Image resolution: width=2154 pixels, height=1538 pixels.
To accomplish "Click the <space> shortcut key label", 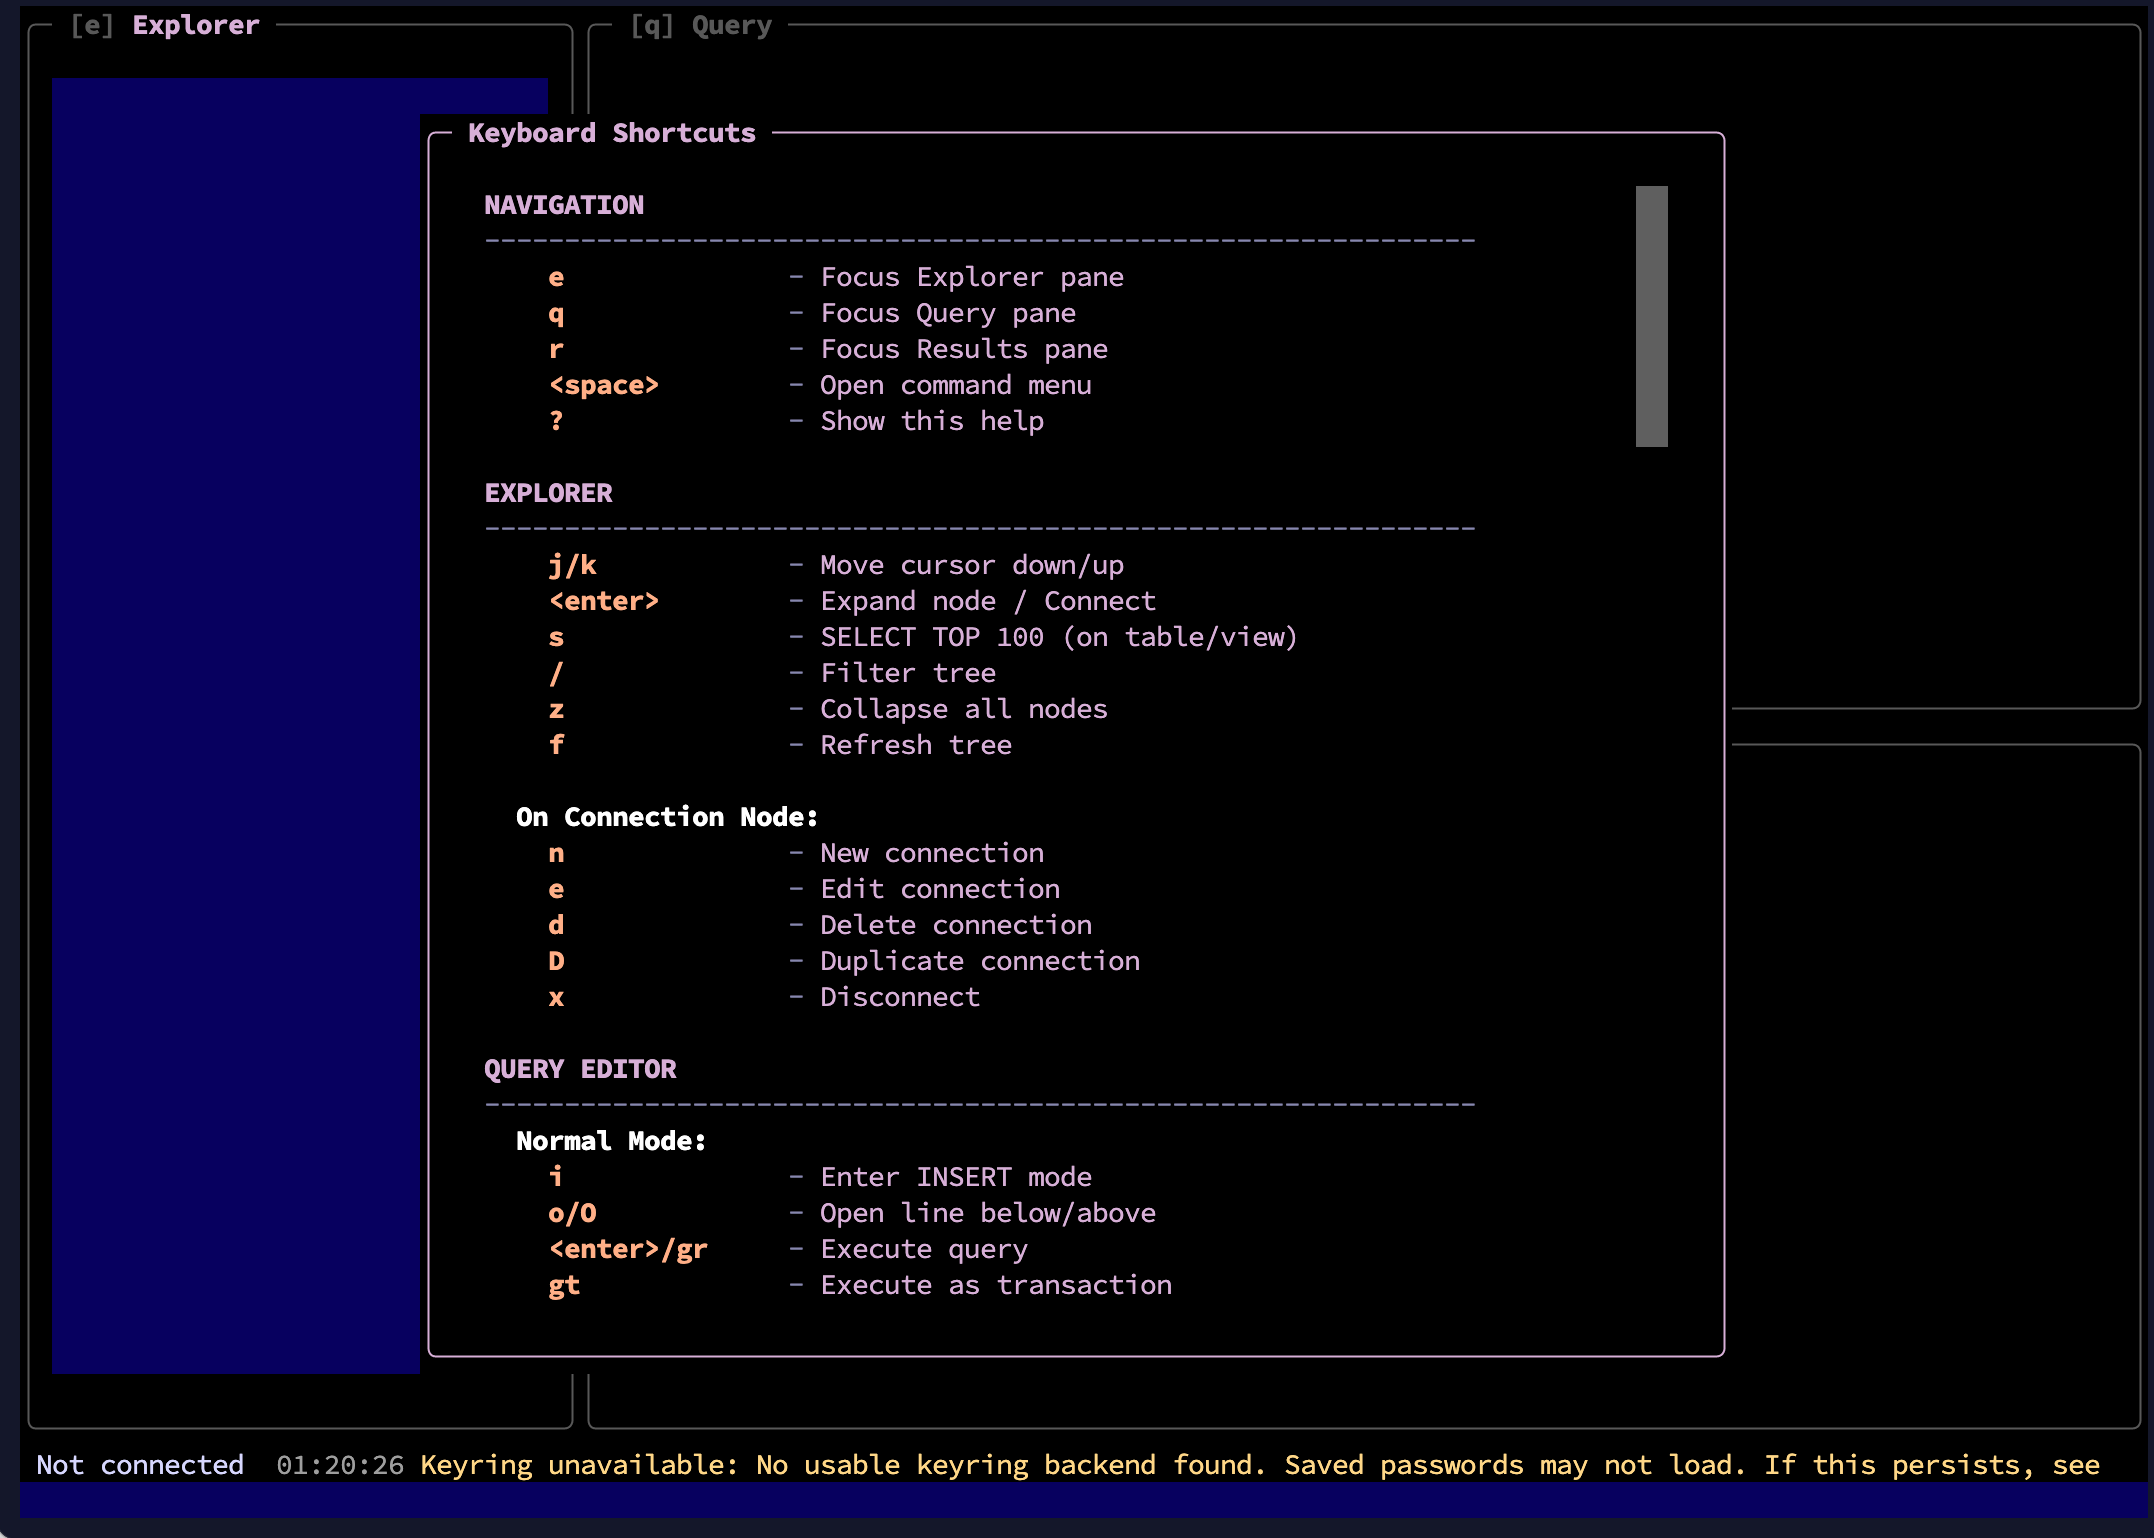I will point(603,385).
